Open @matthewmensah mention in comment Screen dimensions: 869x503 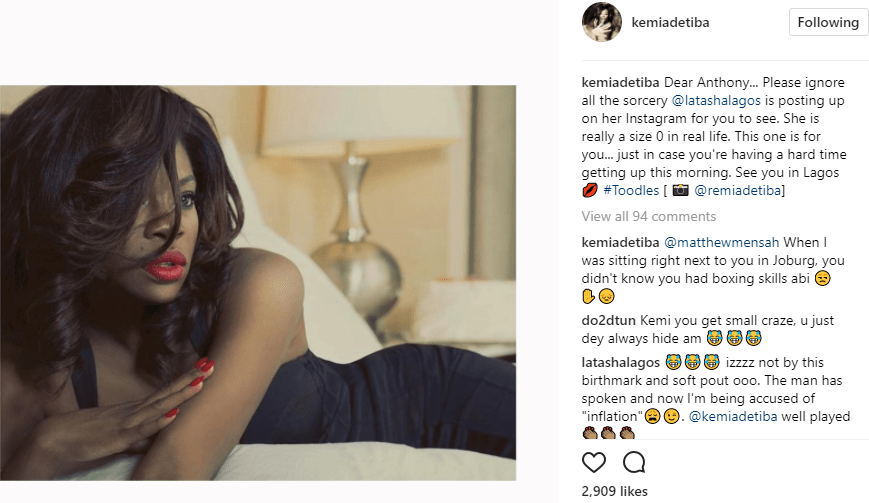721,242
